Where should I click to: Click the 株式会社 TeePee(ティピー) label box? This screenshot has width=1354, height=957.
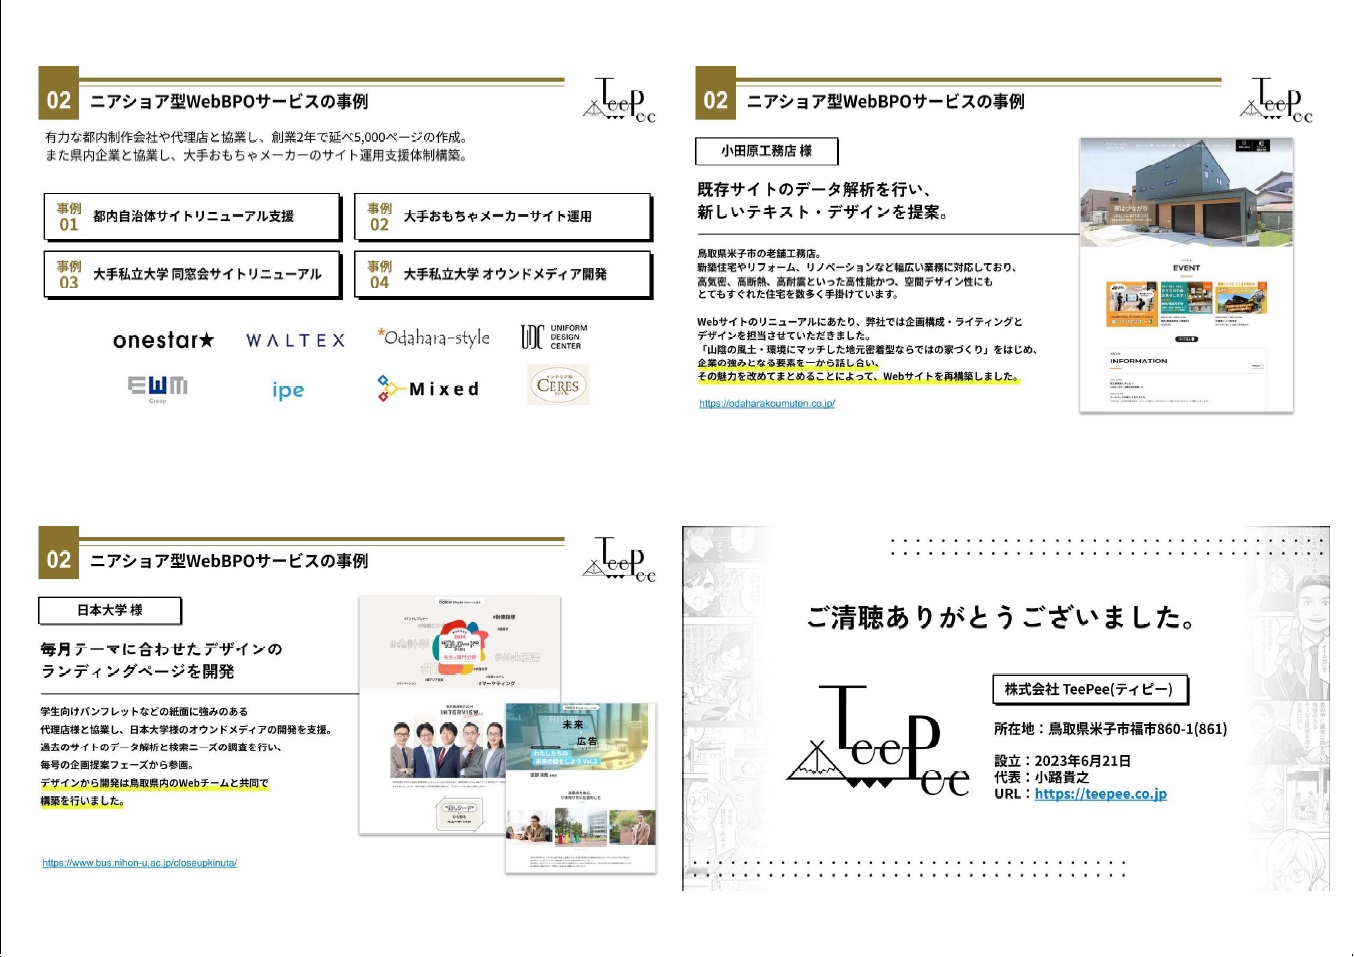[x=1090, y=689]
